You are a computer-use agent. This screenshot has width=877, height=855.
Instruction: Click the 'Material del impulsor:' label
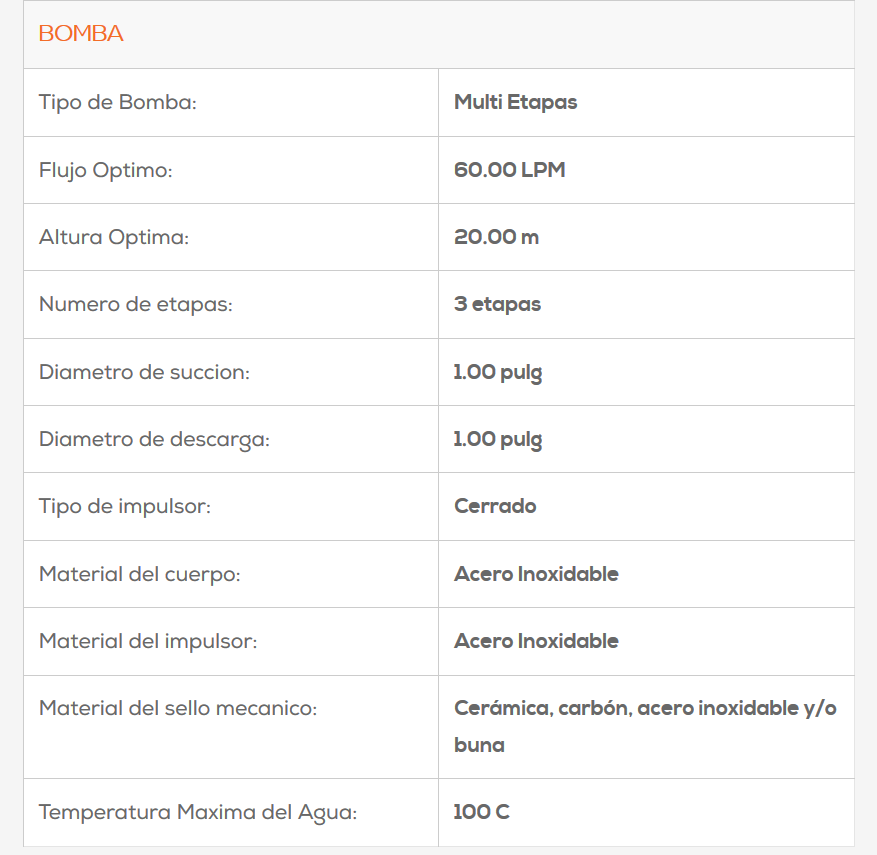(x=147, y=641)
